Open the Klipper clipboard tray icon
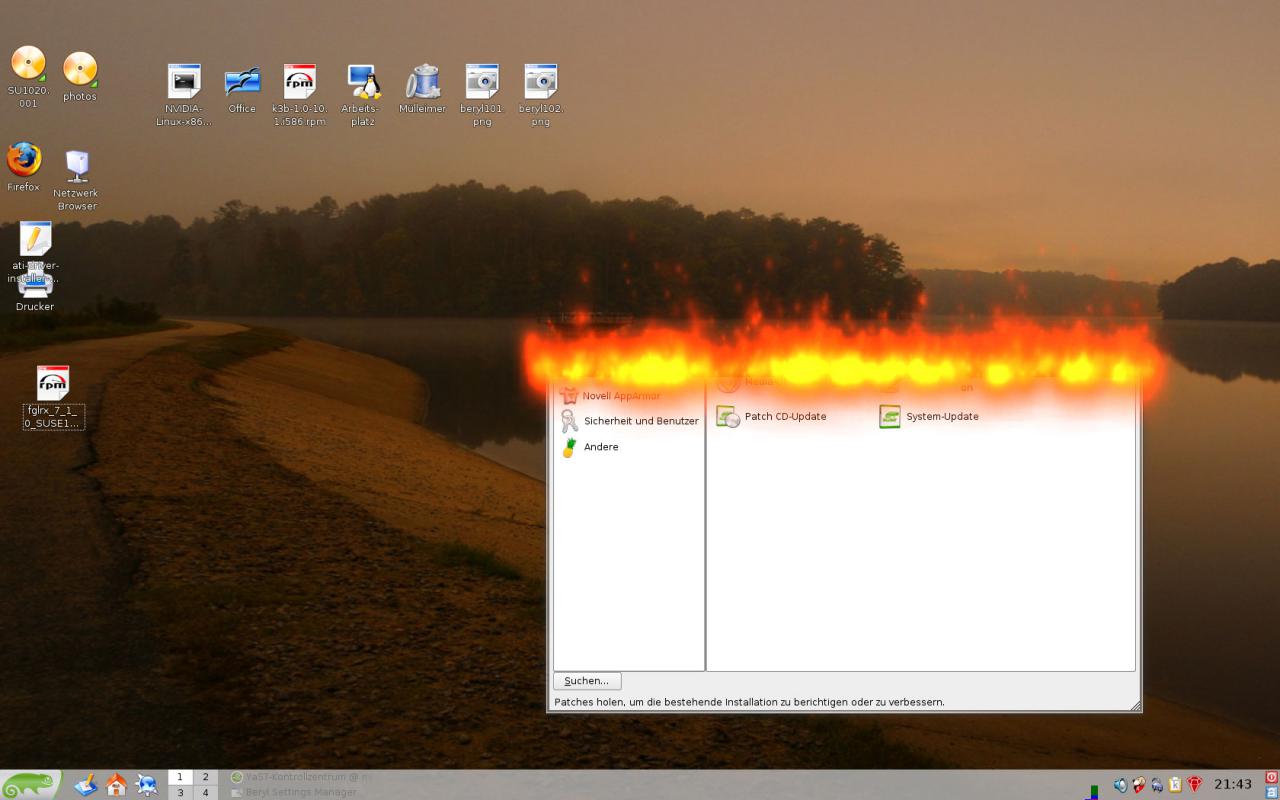The image size is (1280, 800). point(1176,785)
